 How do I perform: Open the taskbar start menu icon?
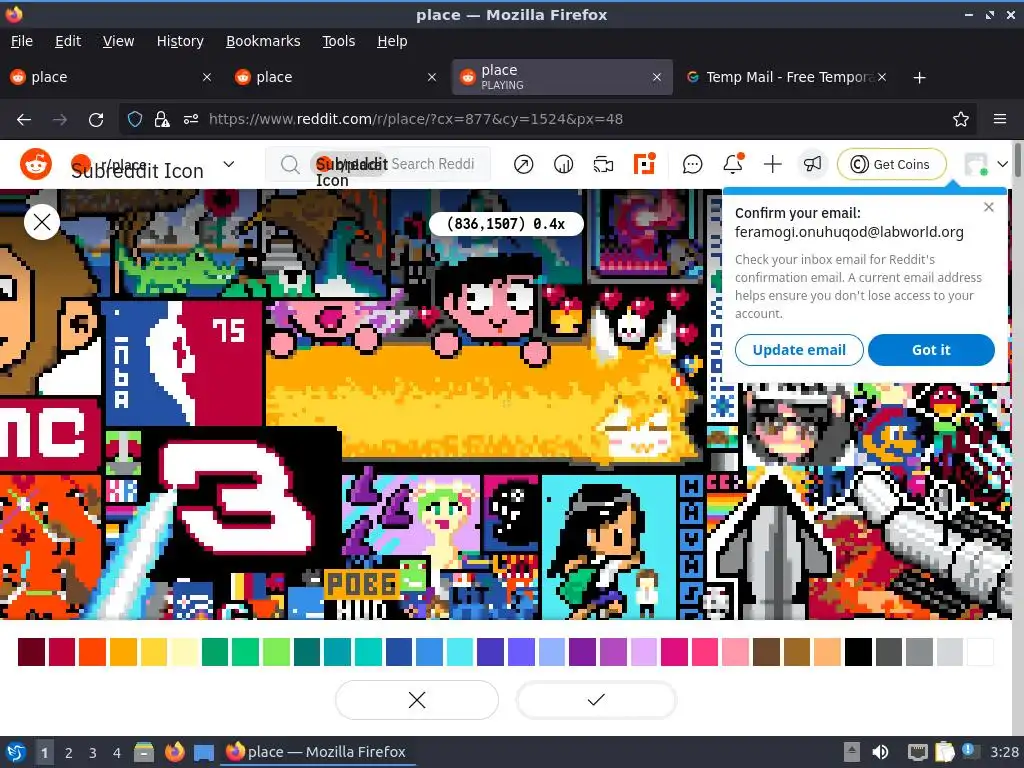(x=16, y=752)
